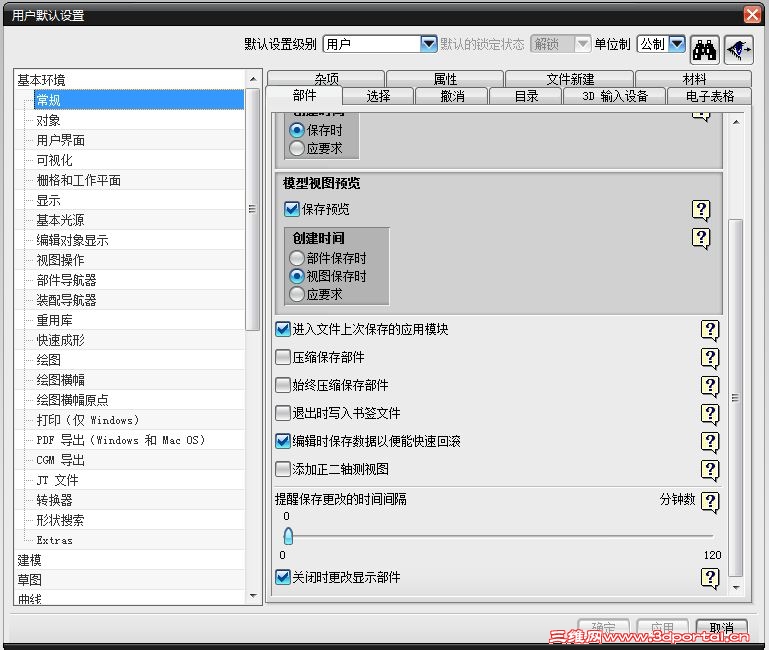Select the 部件保存时 radio button
The height and width of the screenshot is (650, 769).
click(297, 258)
